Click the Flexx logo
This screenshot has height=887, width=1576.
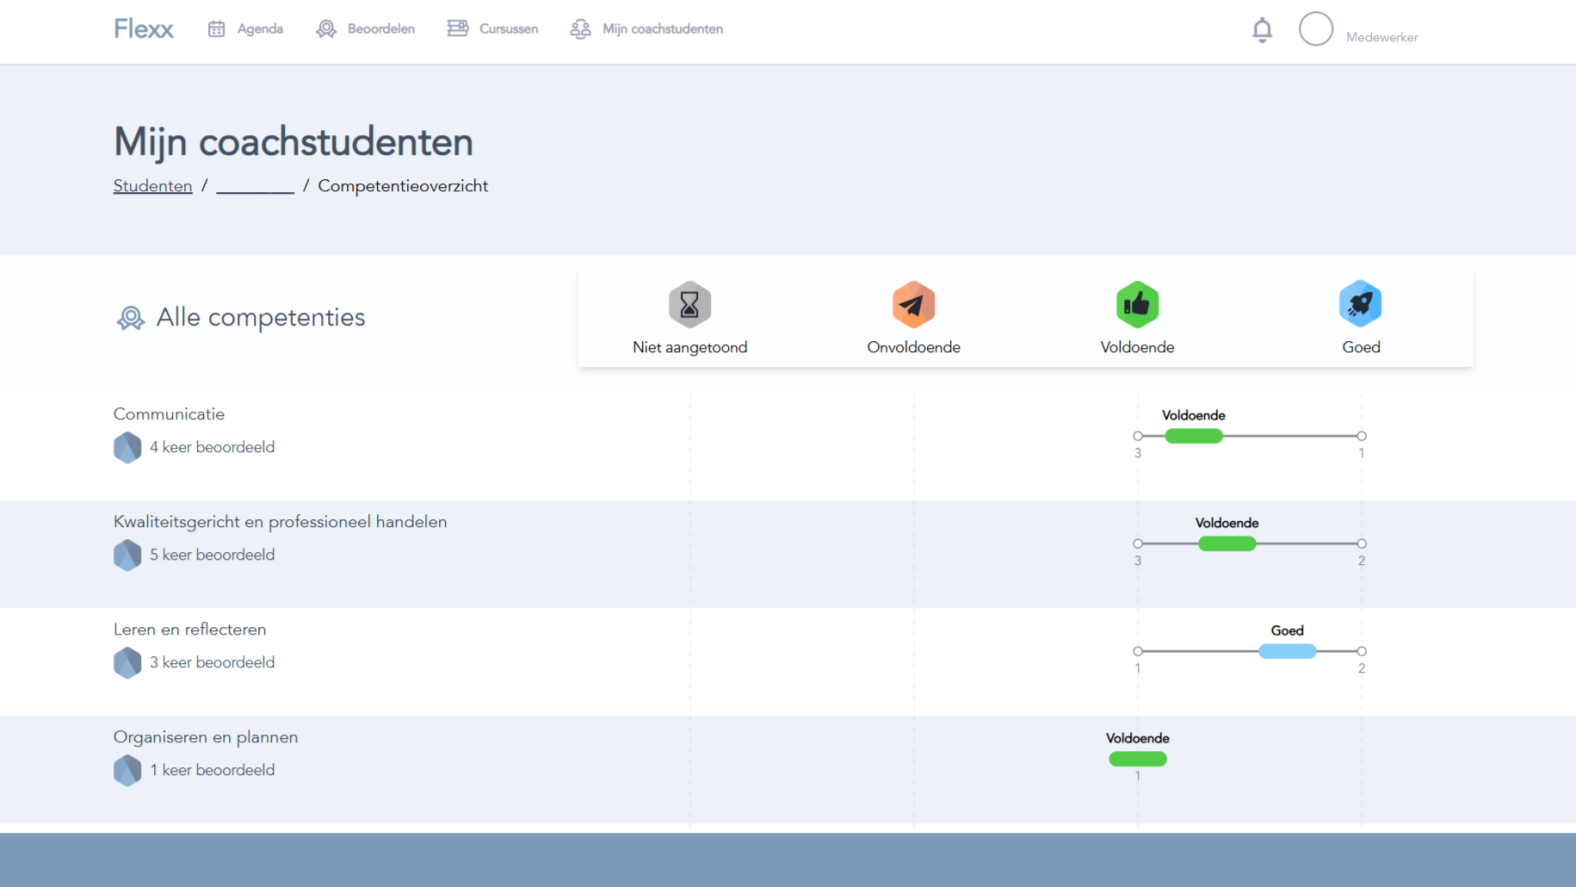[x=143, y=29]
